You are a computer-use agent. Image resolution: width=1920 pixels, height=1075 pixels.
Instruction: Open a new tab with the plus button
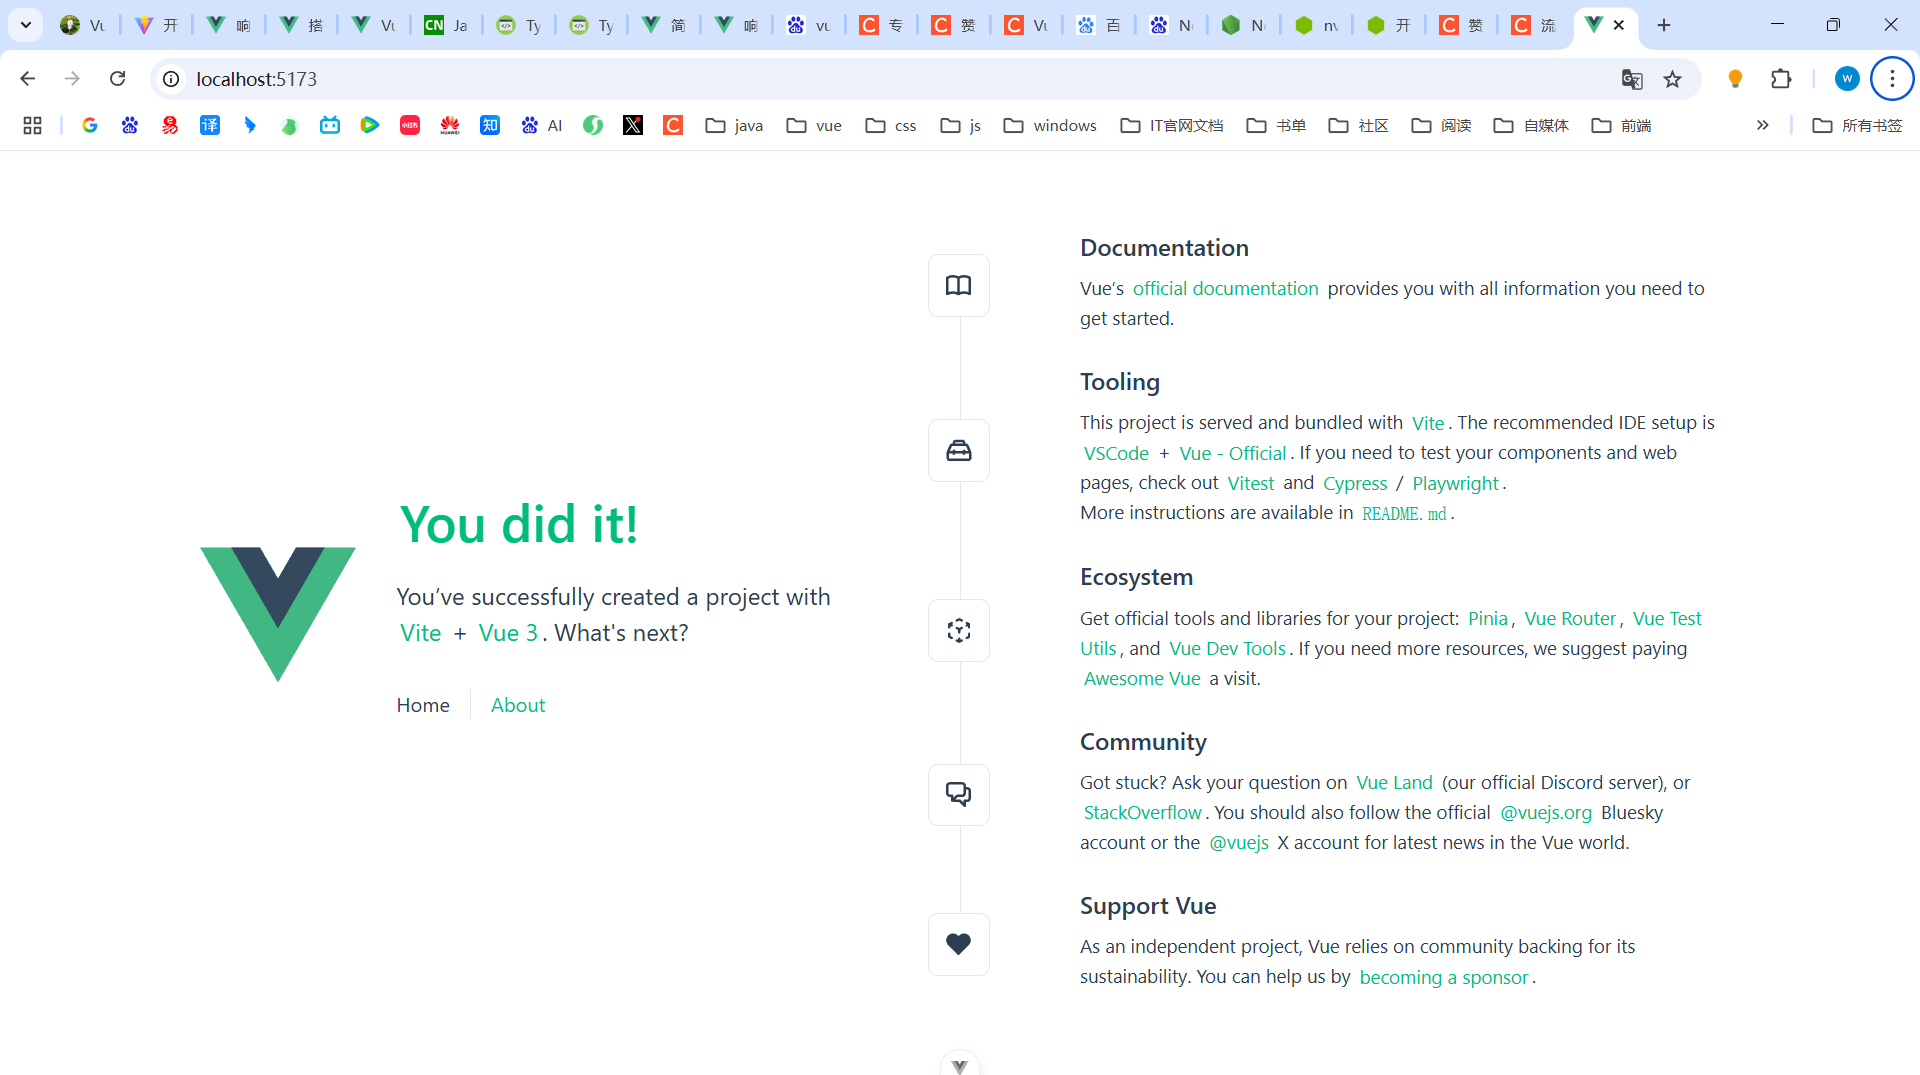tap(1664, 25)
